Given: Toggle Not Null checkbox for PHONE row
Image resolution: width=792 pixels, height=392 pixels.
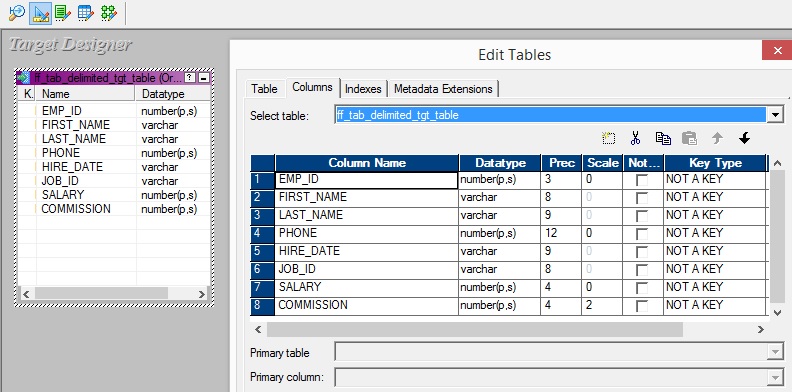Looking at the screenshot, I should pos(642,234).
